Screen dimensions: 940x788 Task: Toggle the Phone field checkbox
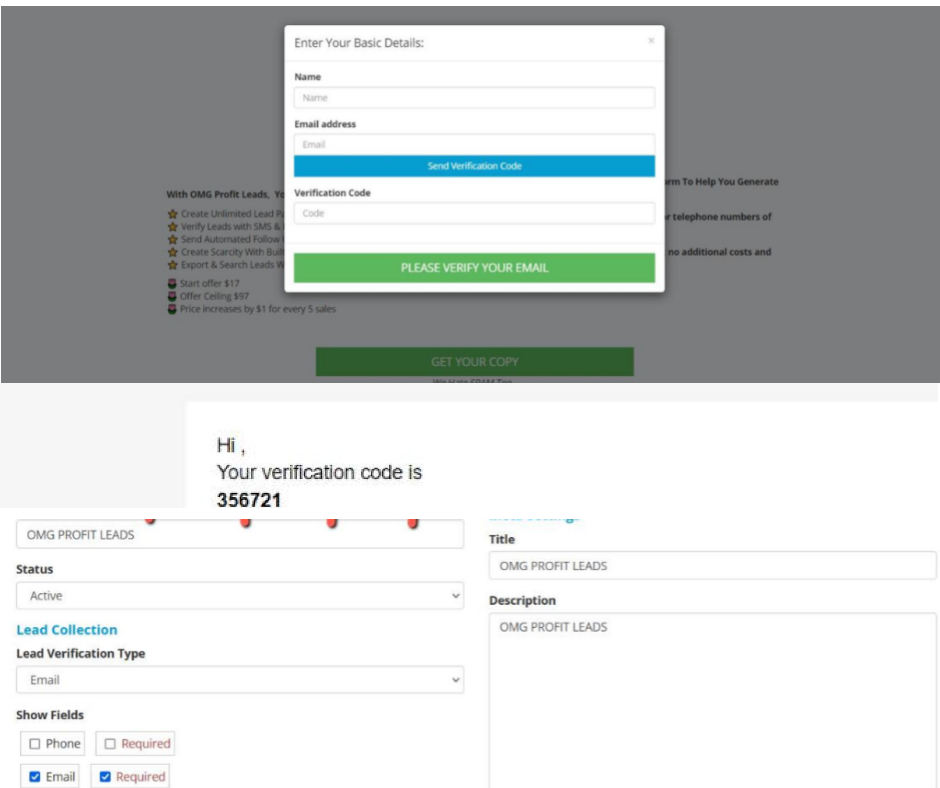pos(35,744)
